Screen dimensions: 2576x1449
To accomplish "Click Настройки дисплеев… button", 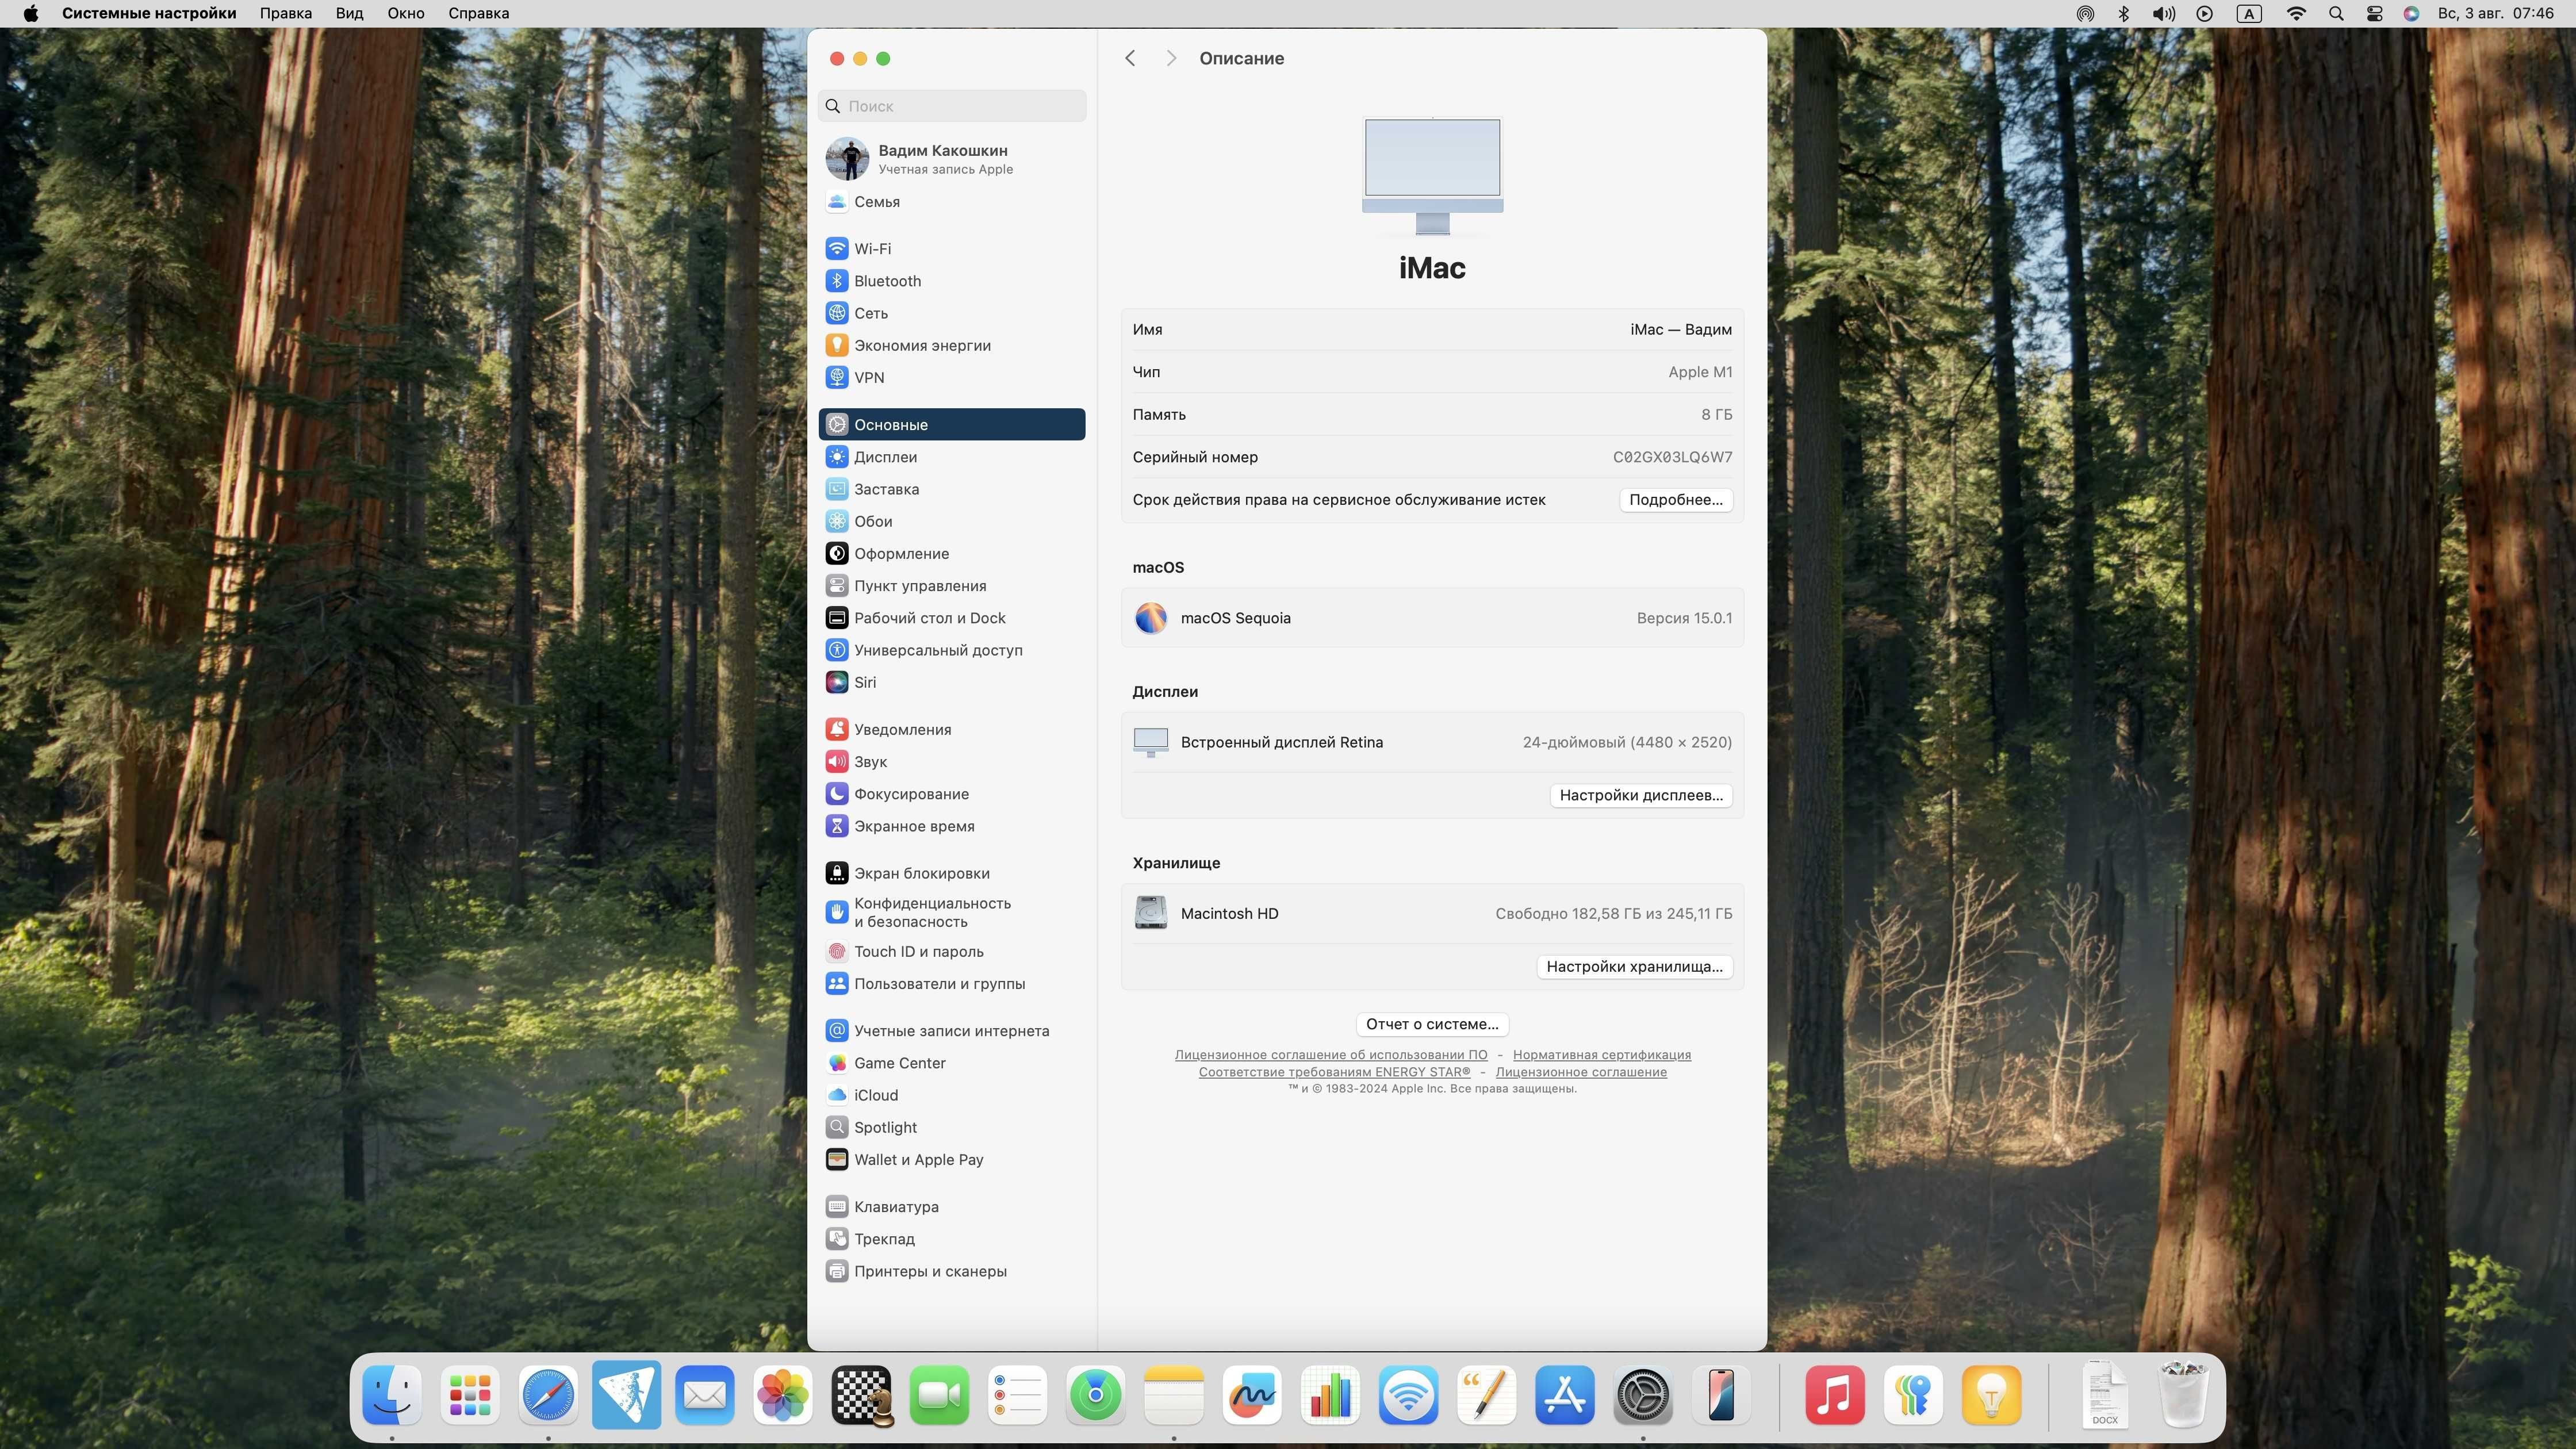I will click(1641, 795).
